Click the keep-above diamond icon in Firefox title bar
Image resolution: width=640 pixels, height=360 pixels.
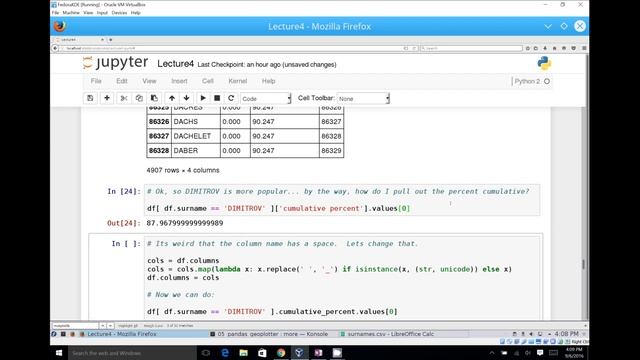pyautogui.click(x=564, y=26)
